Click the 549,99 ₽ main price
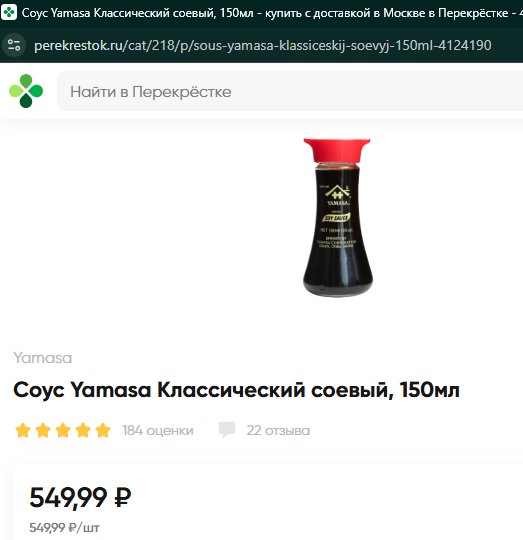The height and width of the screenshot is (540, 523). coord(80,498)
